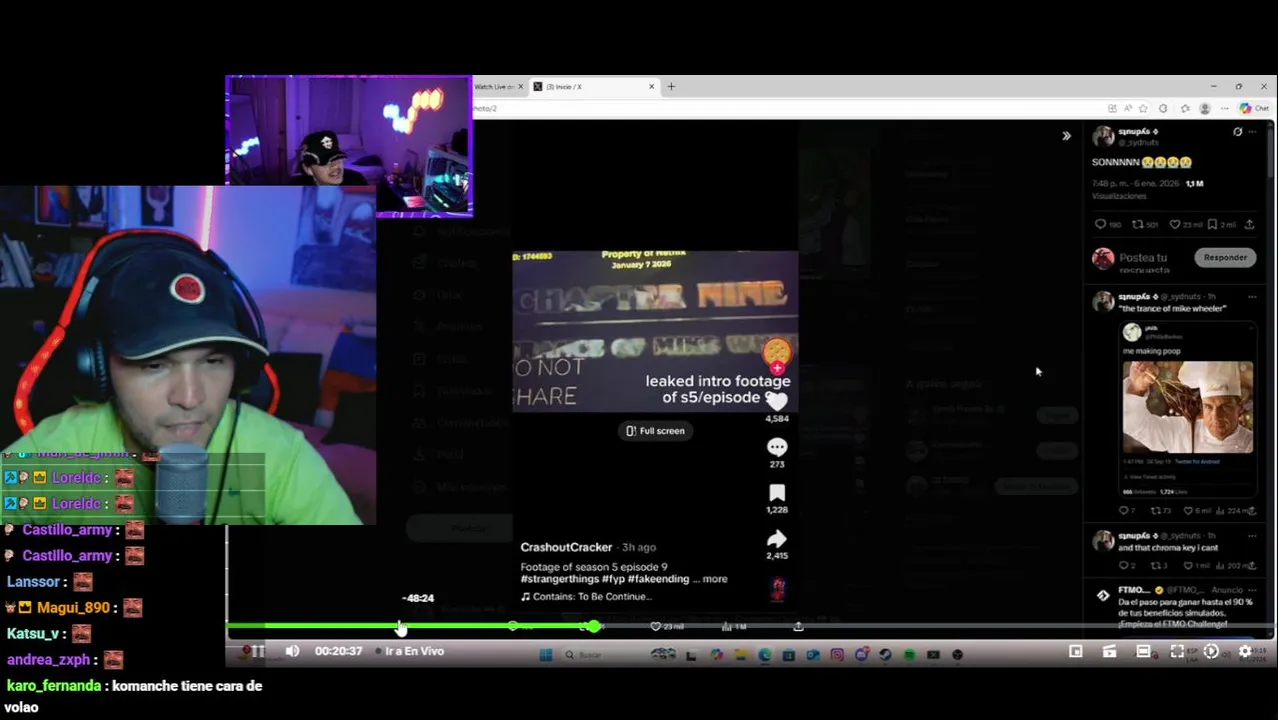
Task: Click the 'Full screen' button on TikTok video
Action: point(656,431)
